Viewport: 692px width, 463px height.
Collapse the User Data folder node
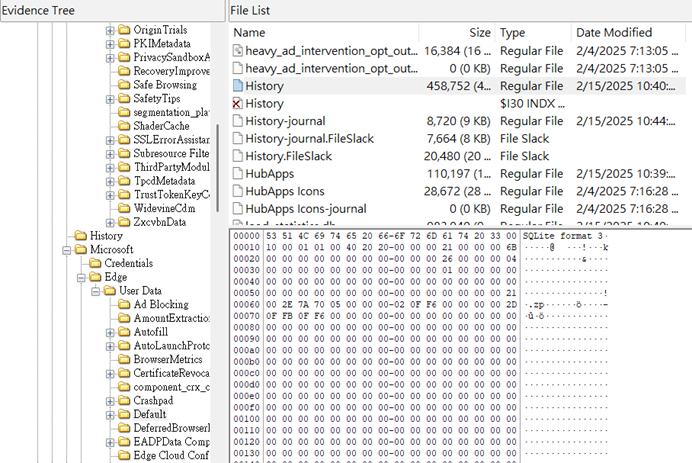(x=96, y=291)
